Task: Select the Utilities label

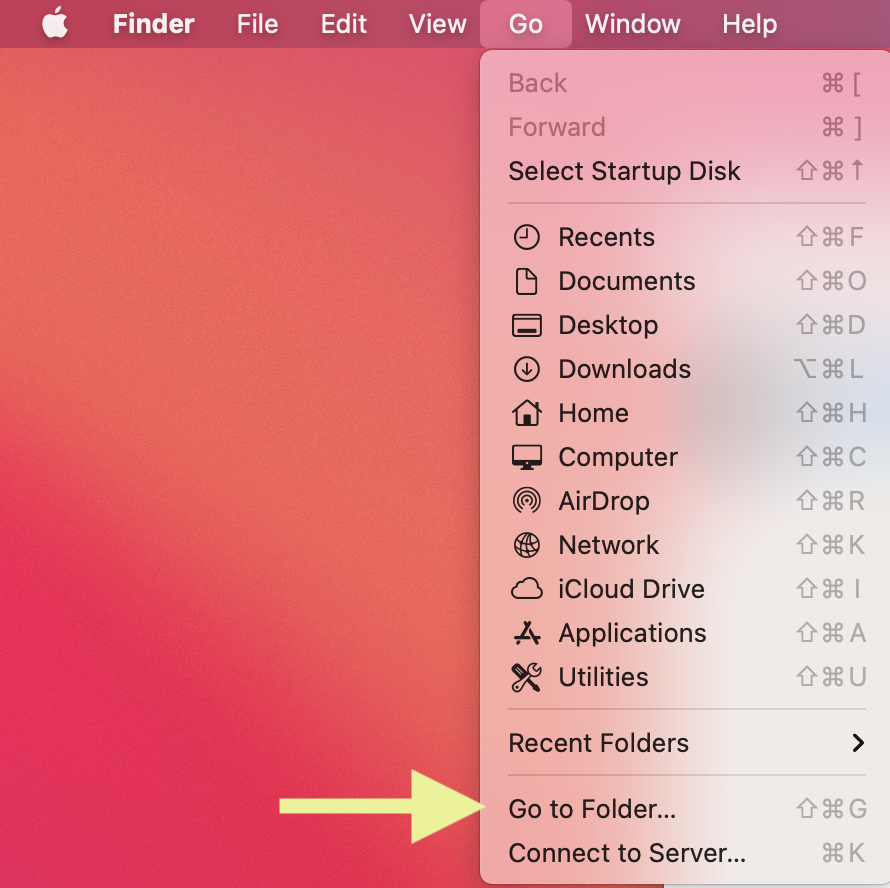Action: click(x=603, y=677)
